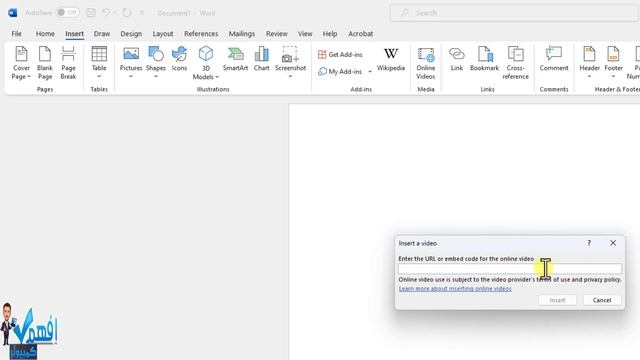Close the Insert a video dialog
This screenshot has width=640, height=360.
(613, 243)
